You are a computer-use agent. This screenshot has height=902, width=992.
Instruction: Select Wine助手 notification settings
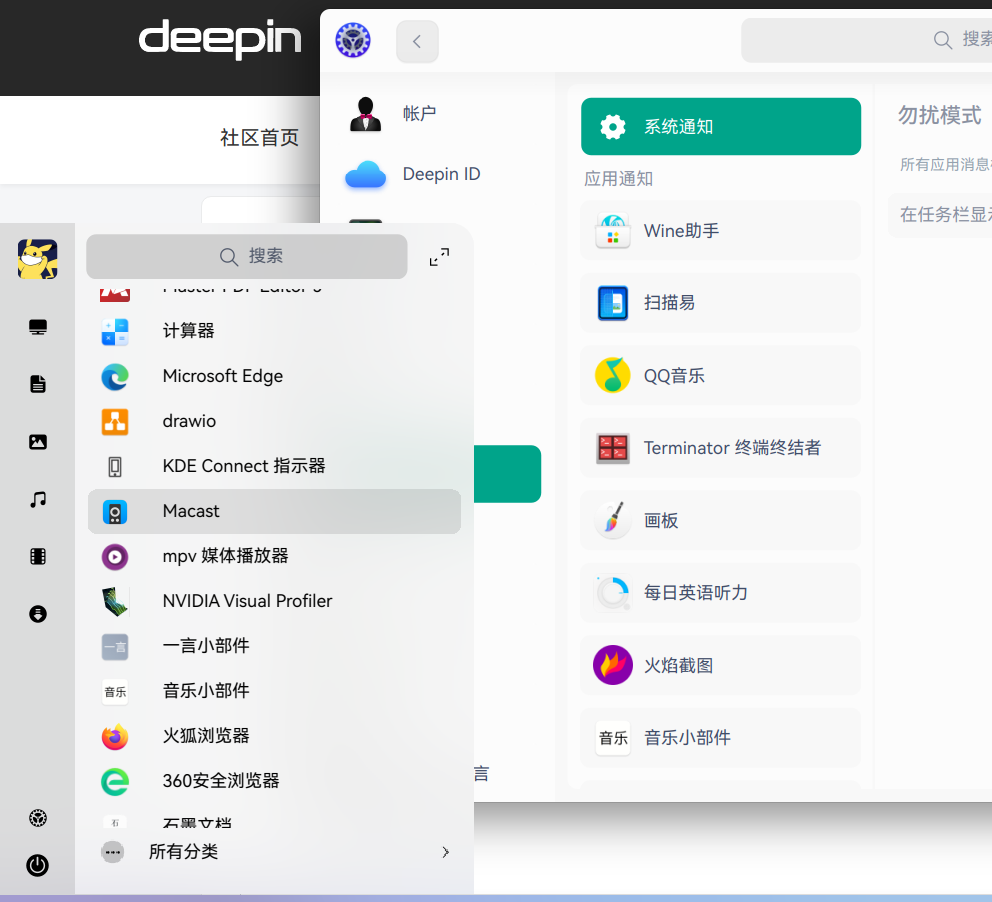[x=721, y=230]
